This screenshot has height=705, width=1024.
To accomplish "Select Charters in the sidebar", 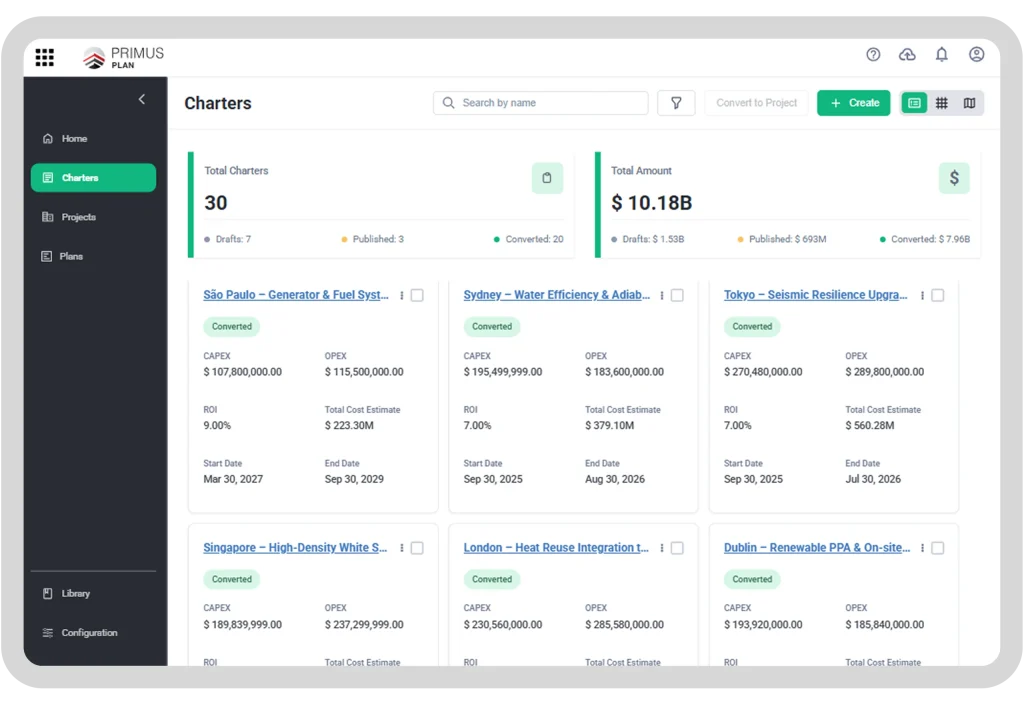I will click(x=93, y=178).
